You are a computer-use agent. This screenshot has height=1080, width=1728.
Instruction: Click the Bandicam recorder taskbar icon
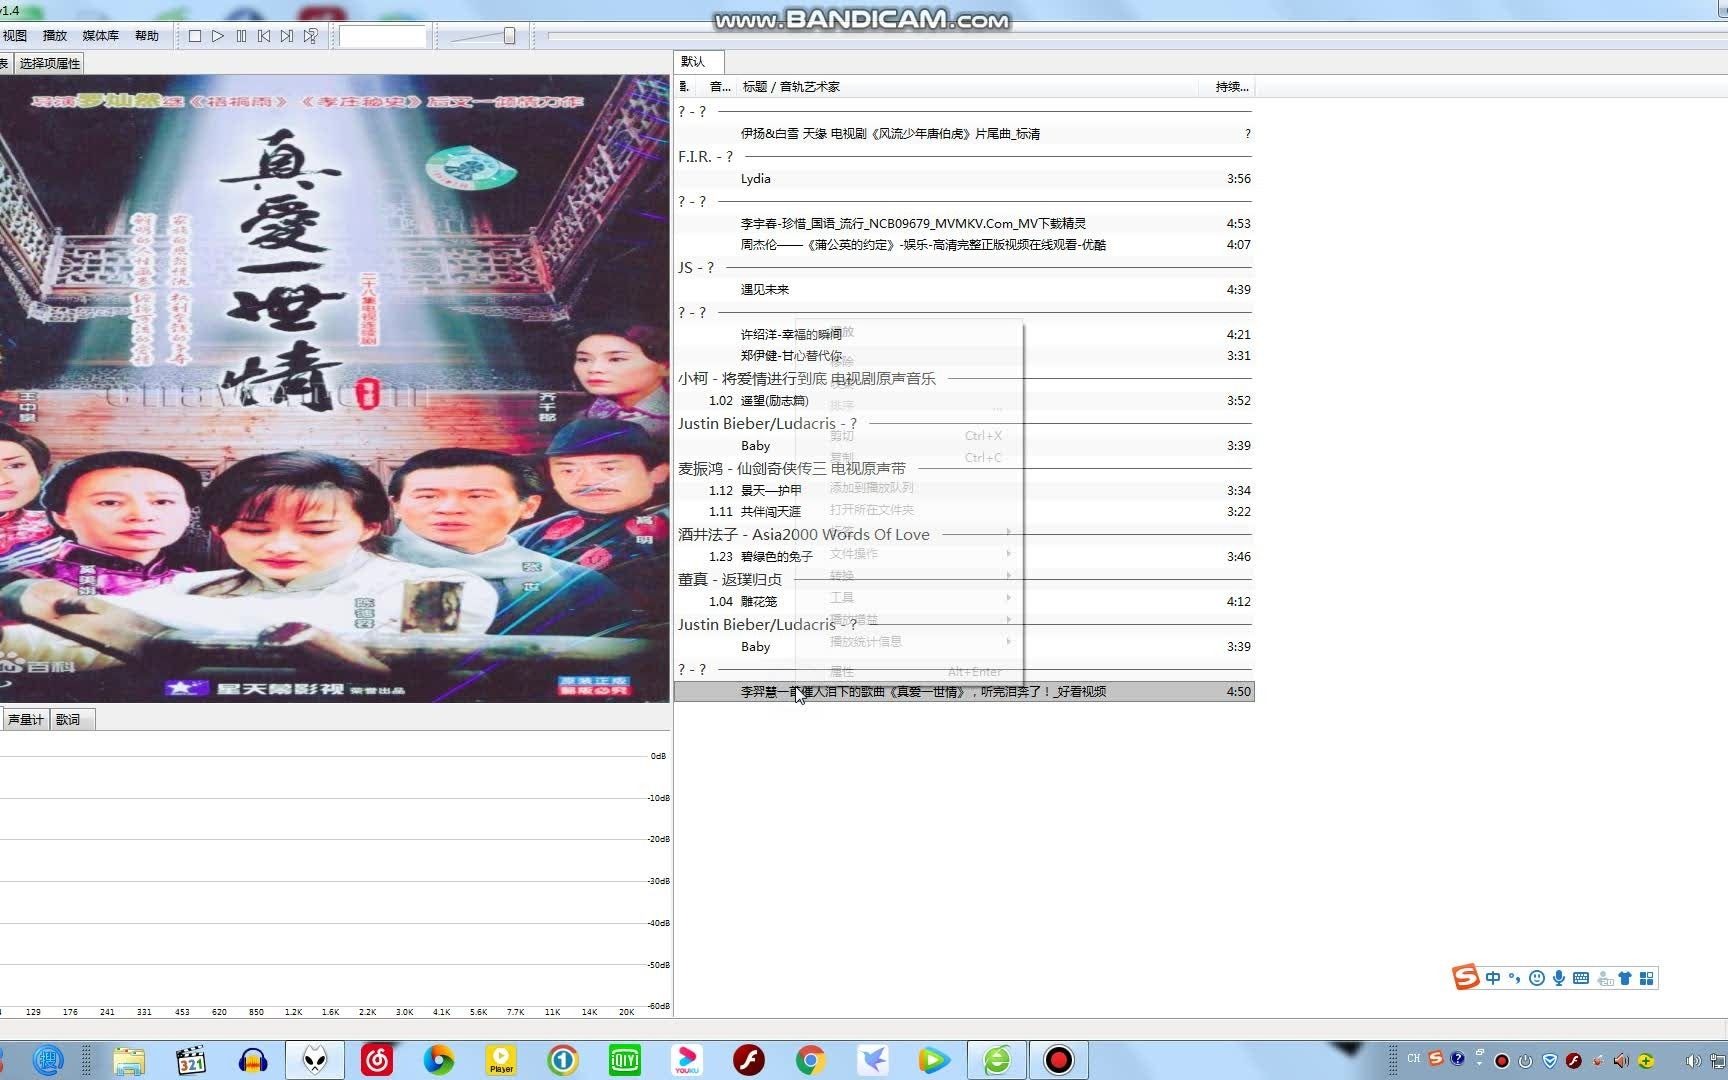click(1059, 1060)
